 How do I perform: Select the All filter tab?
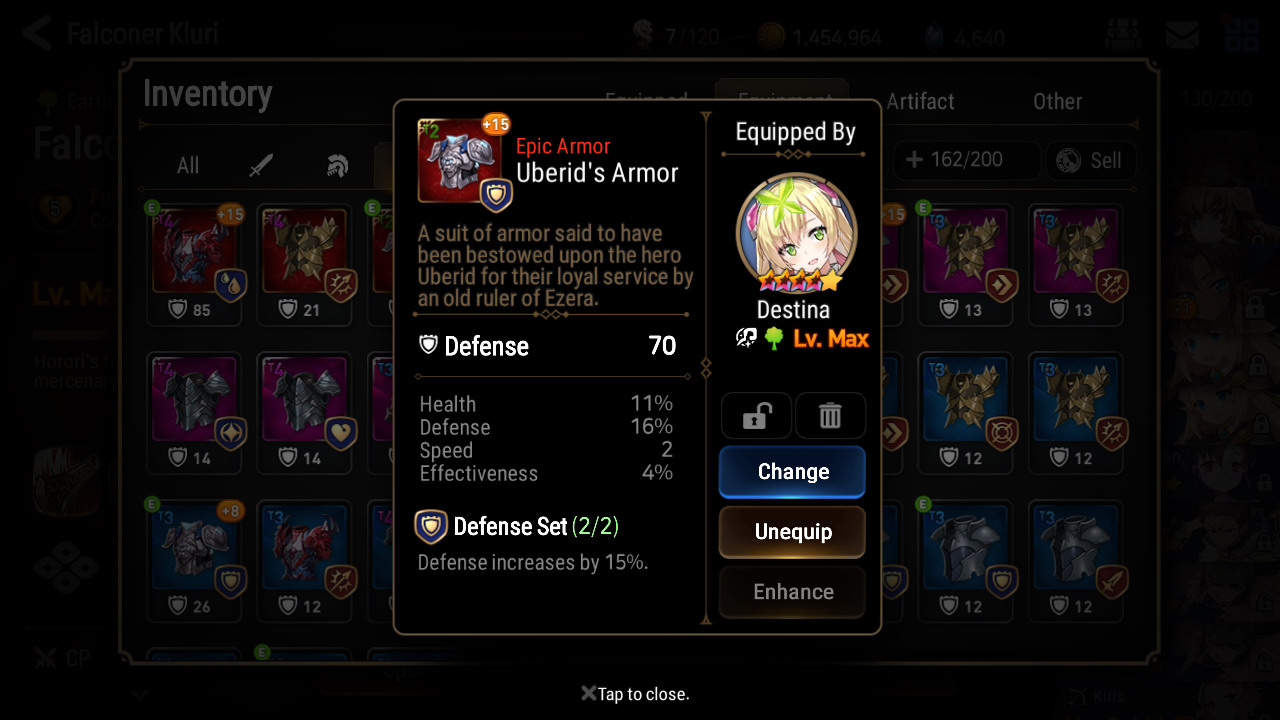click(188, 165)
